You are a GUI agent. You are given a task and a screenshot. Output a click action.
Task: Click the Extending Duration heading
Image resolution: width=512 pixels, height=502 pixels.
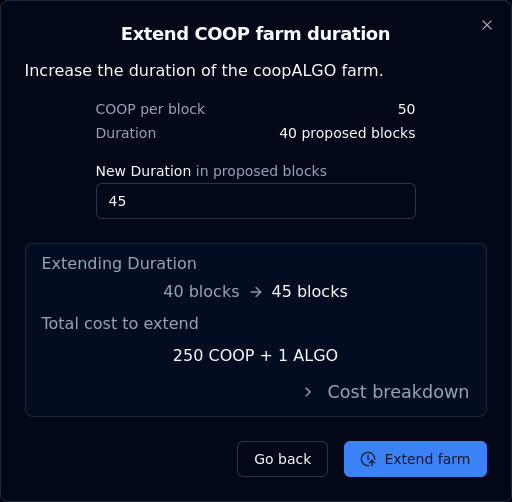[119, 264]
